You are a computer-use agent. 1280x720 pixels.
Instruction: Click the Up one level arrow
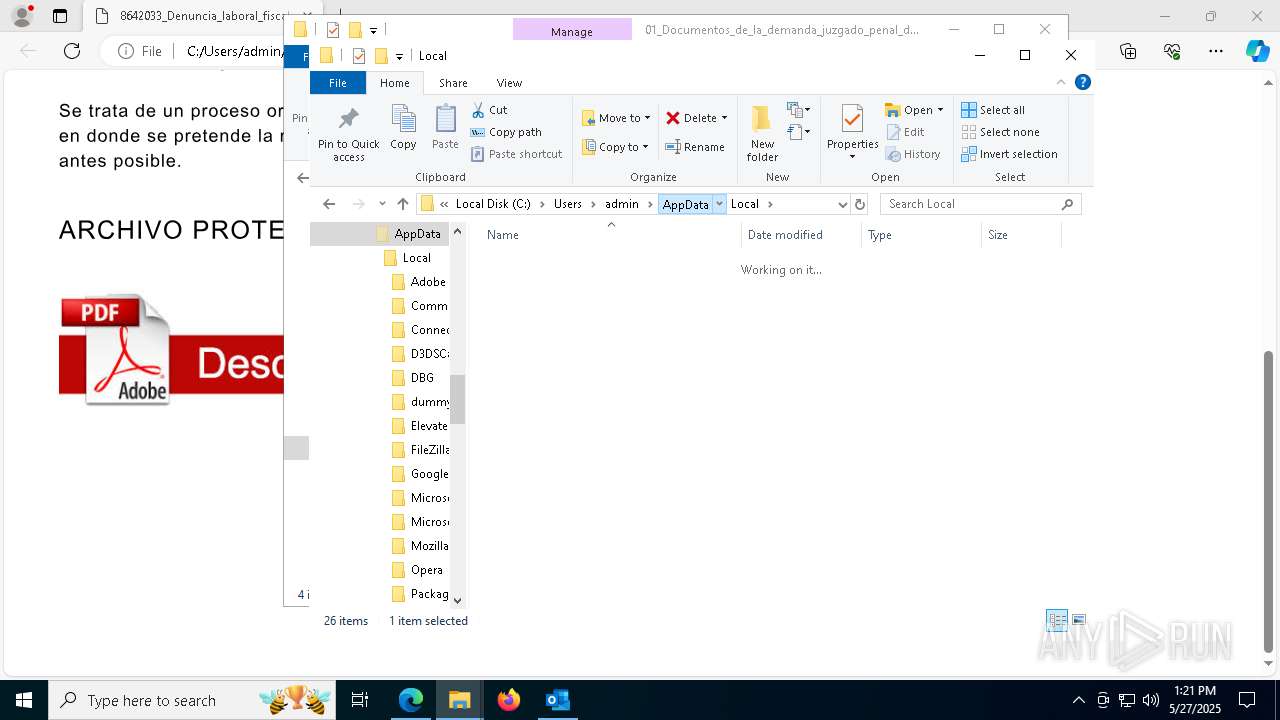[x=403, y=204]
